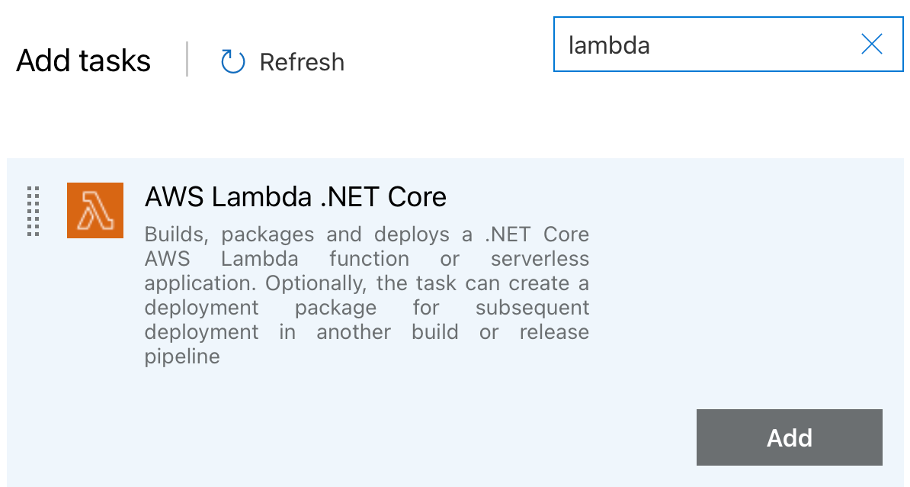The image size is (910, 487).
Task: Focus the search box containing lambda
Action: point(728,44)
